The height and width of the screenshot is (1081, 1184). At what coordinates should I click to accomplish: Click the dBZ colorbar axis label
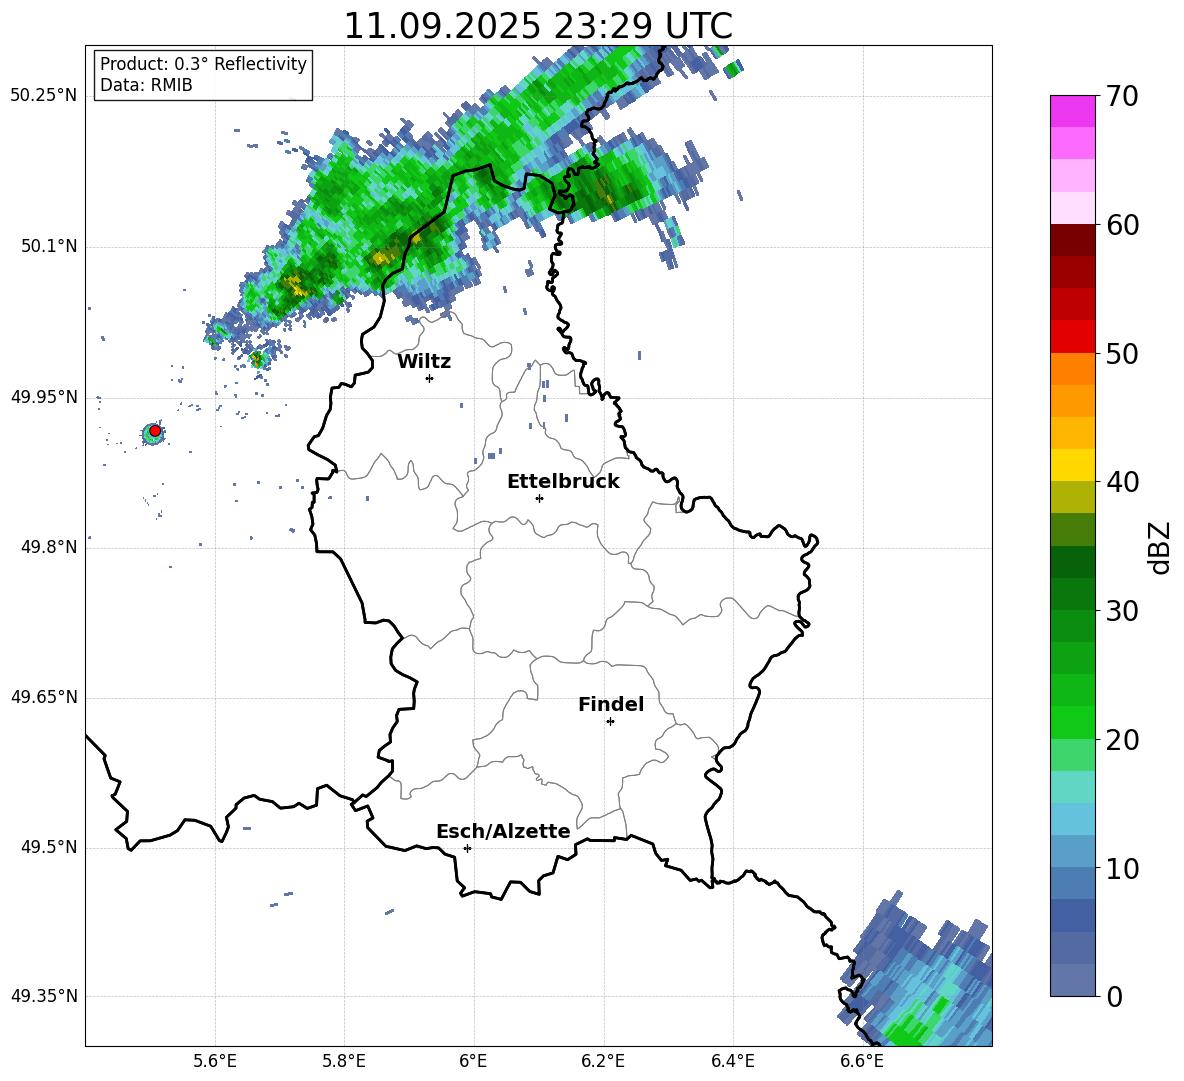click(1161, 547)
